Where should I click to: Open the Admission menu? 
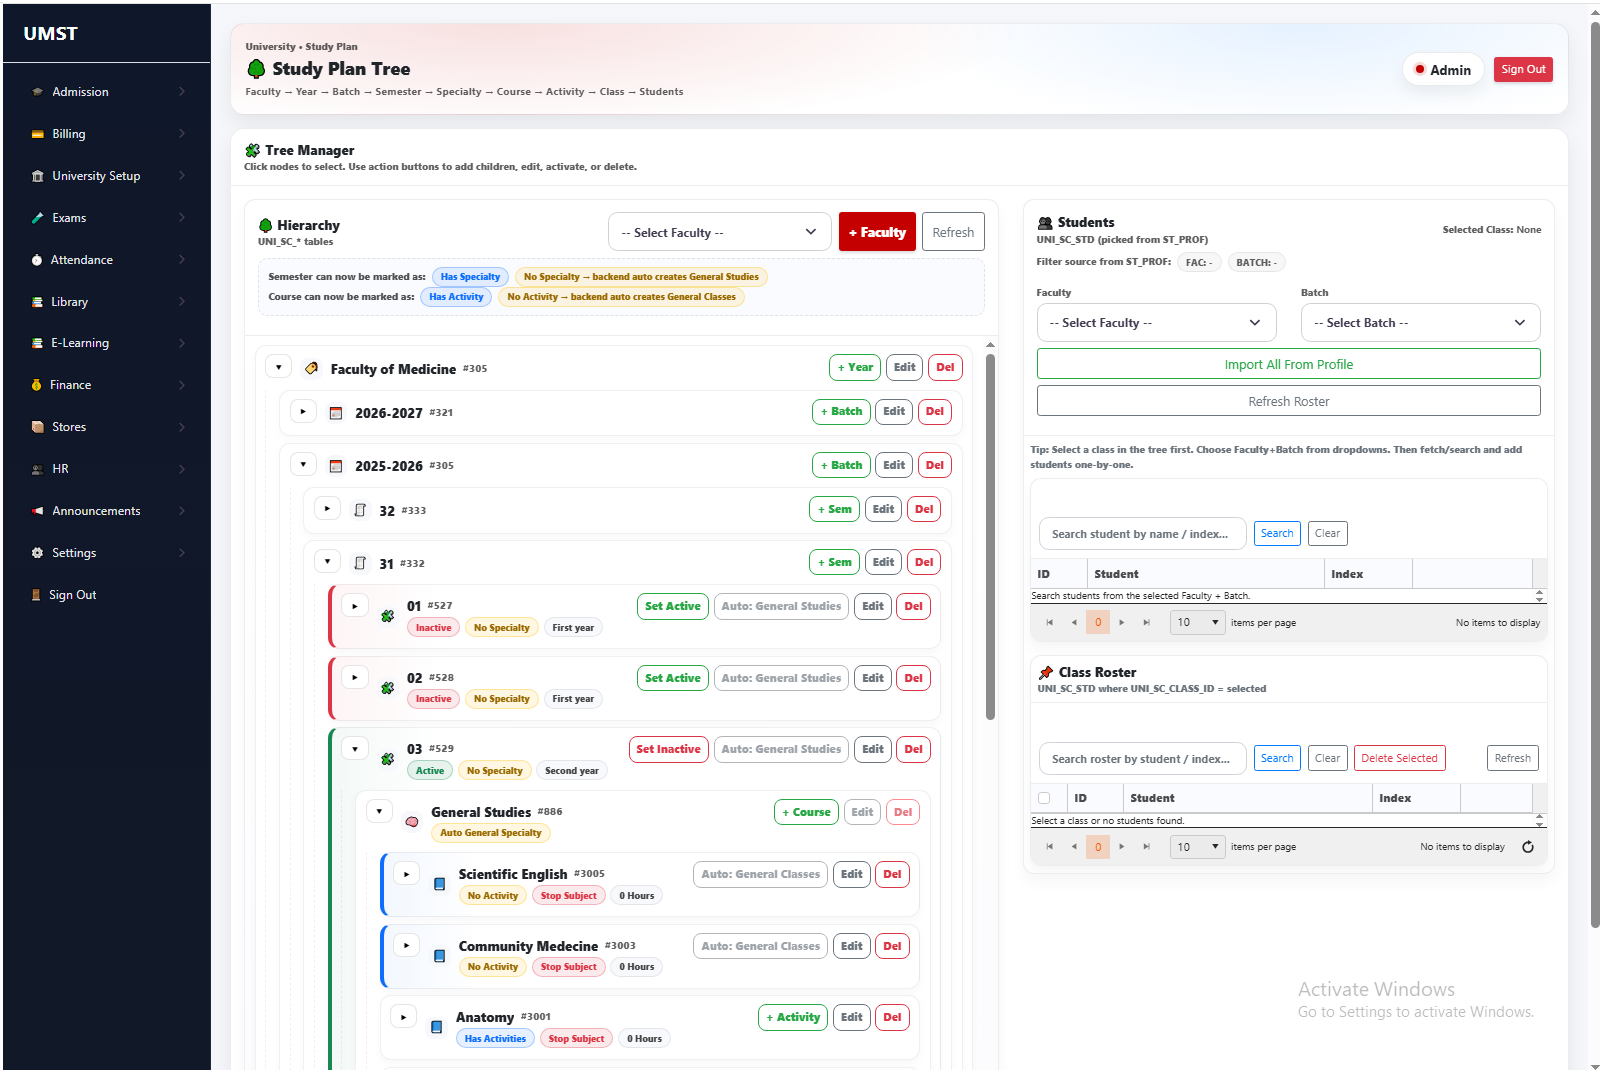tap(107, 92)
